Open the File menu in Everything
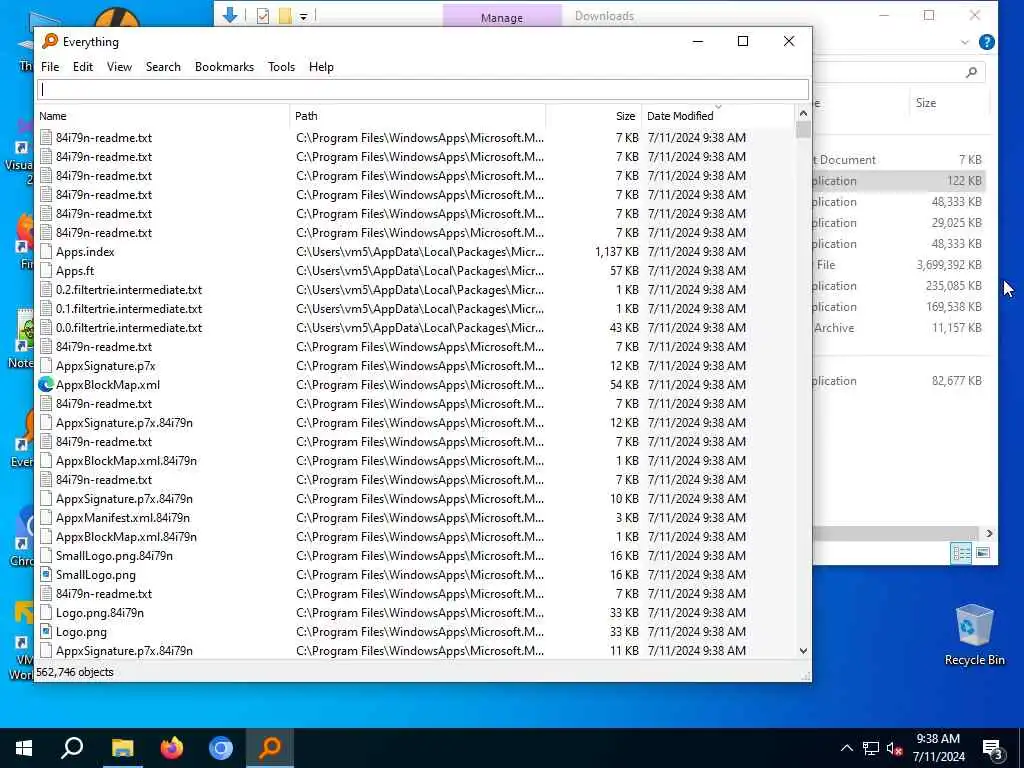 click(50, 67)
